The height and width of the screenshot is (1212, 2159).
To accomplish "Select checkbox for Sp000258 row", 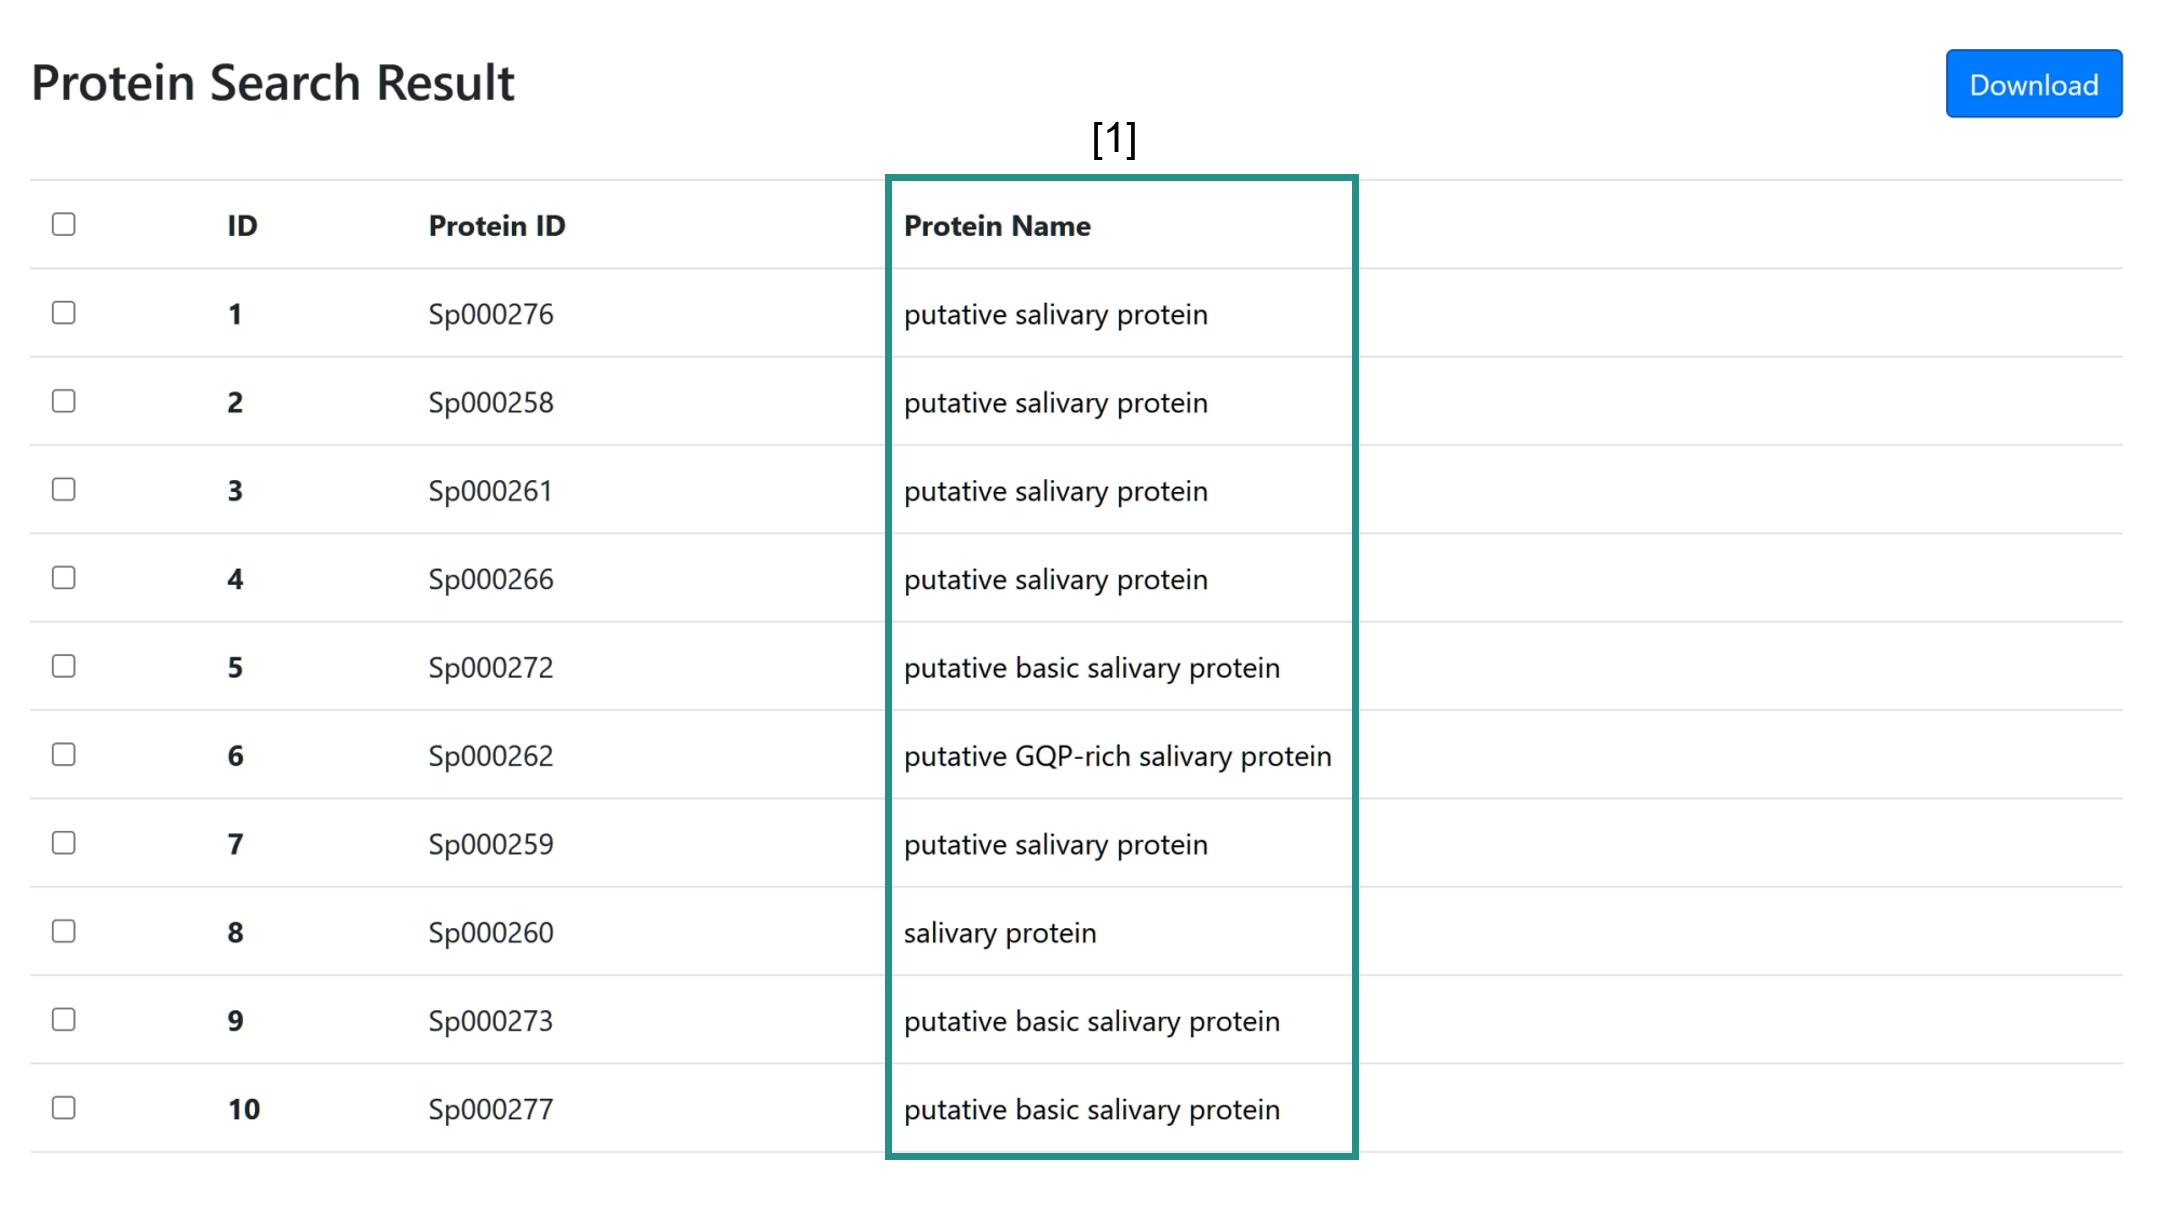I will [64, 401].
